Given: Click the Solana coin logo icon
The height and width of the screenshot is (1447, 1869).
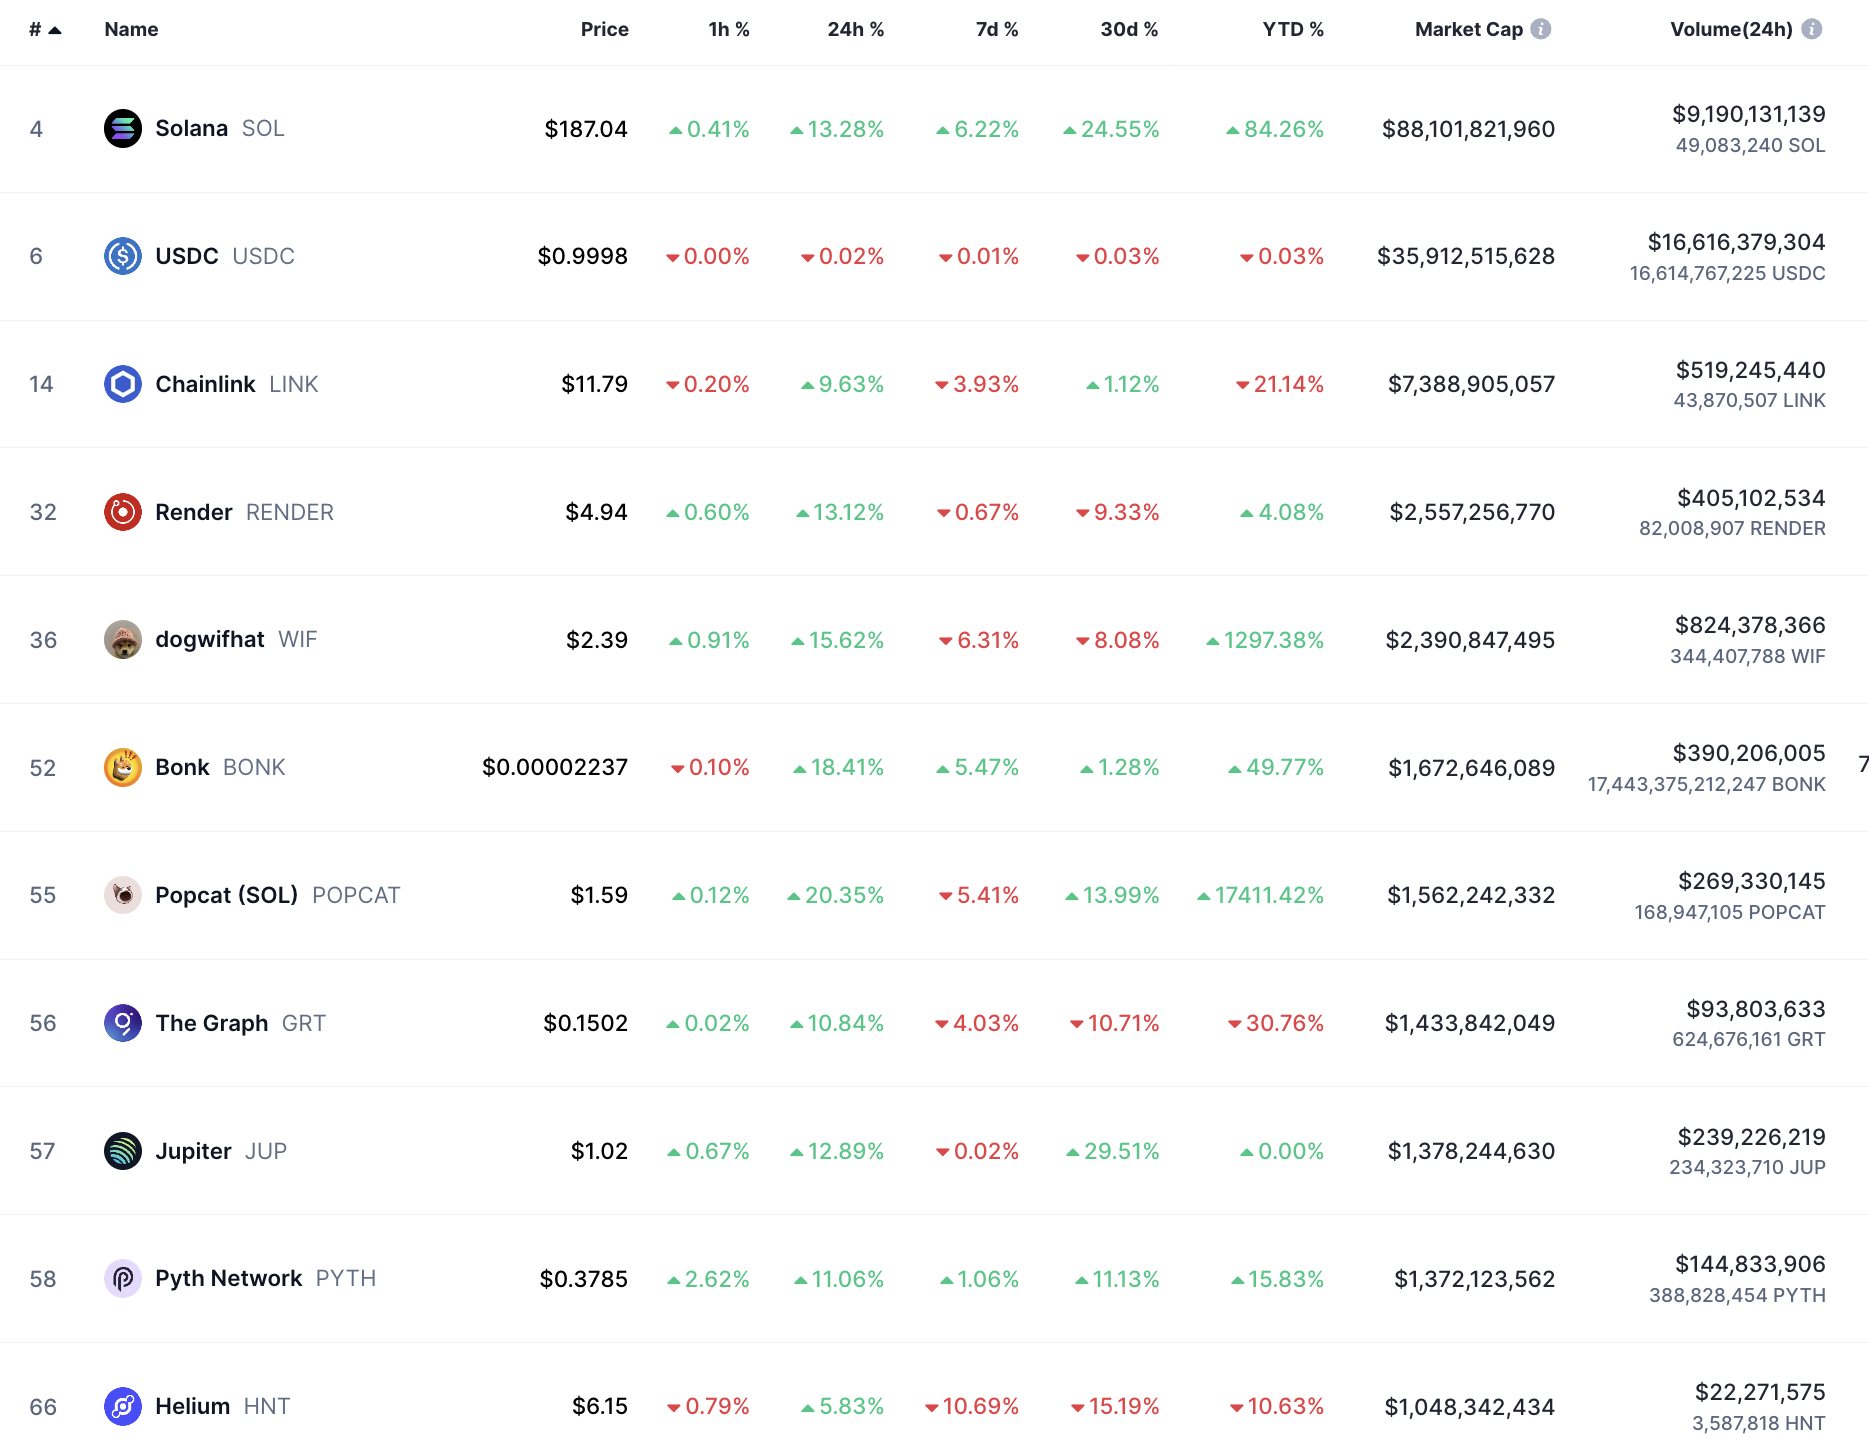Looking at the screenshot, I should tap(122, 128).
